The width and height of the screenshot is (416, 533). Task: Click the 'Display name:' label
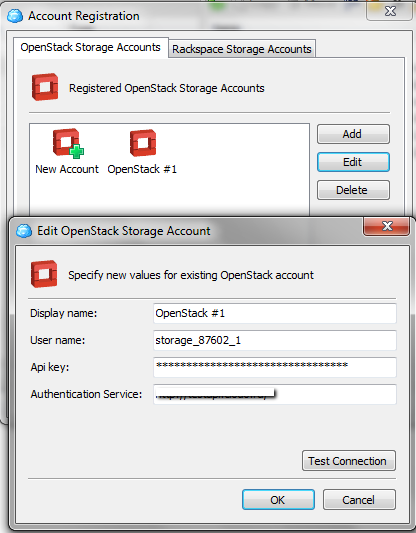point(64,313)
